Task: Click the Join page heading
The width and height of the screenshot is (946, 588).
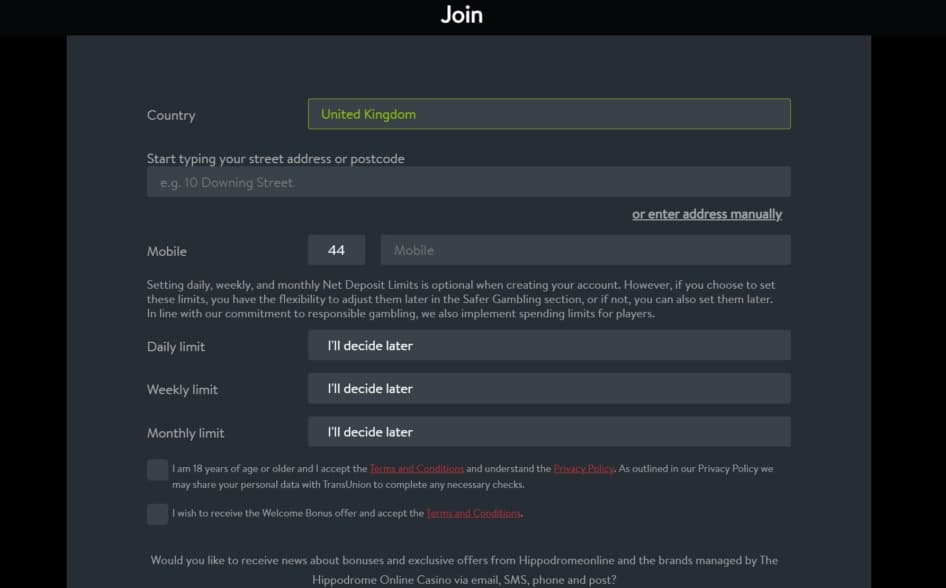Action: tap(461, 14)
